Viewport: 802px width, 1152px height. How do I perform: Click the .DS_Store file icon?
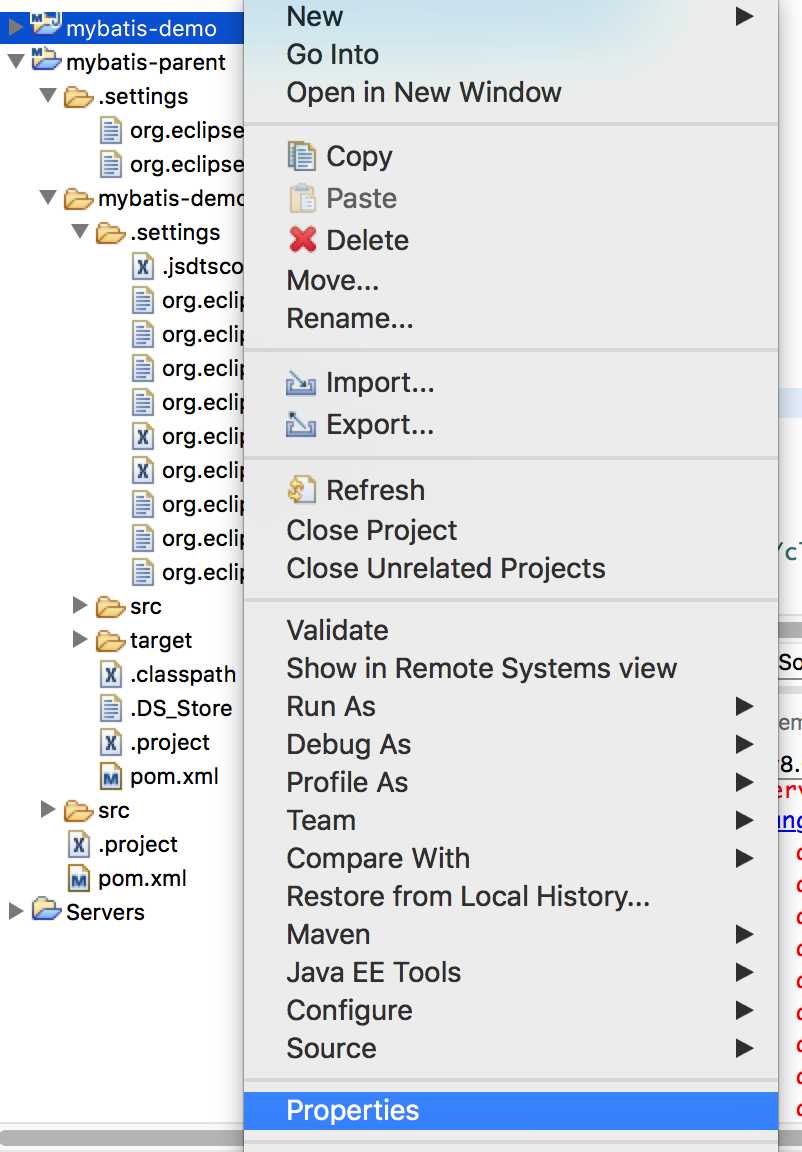point(110,708)
